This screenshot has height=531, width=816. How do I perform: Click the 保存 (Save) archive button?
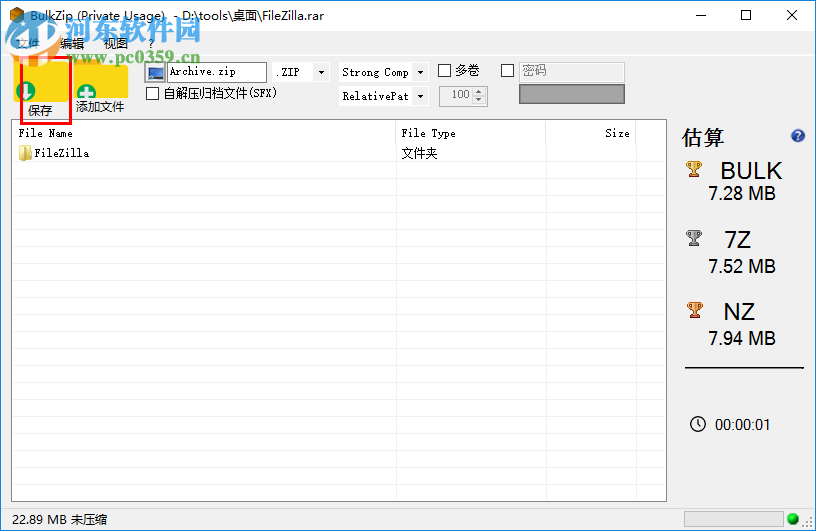(41, 88)
